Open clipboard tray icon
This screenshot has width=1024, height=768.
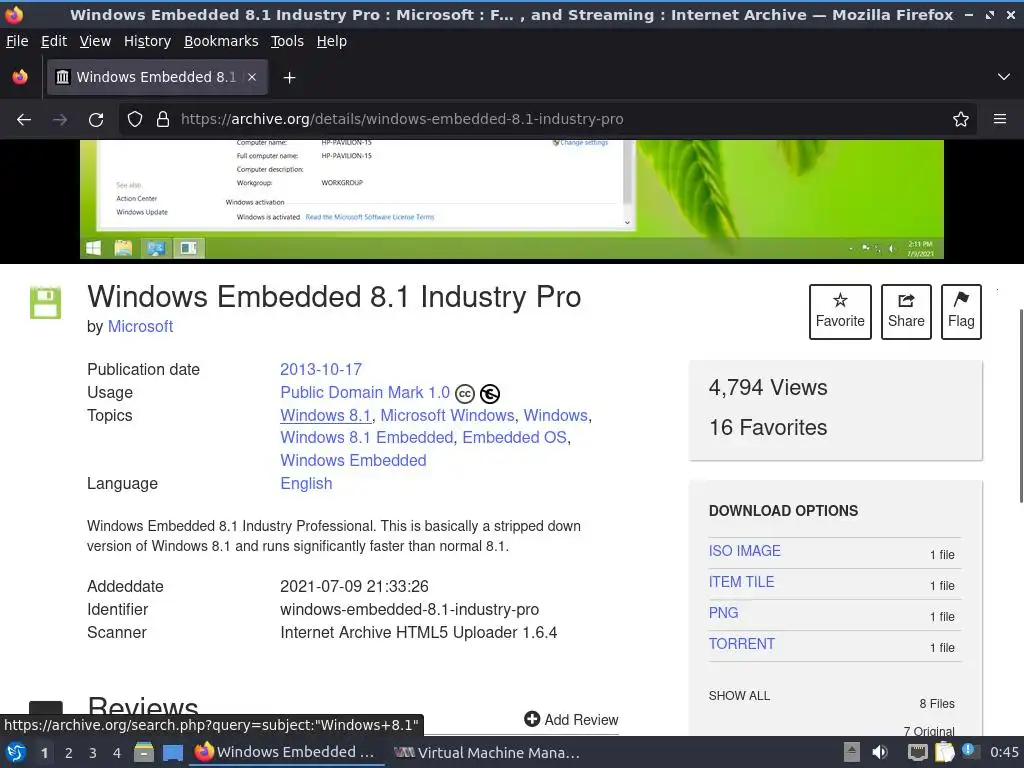click(944, 752)
